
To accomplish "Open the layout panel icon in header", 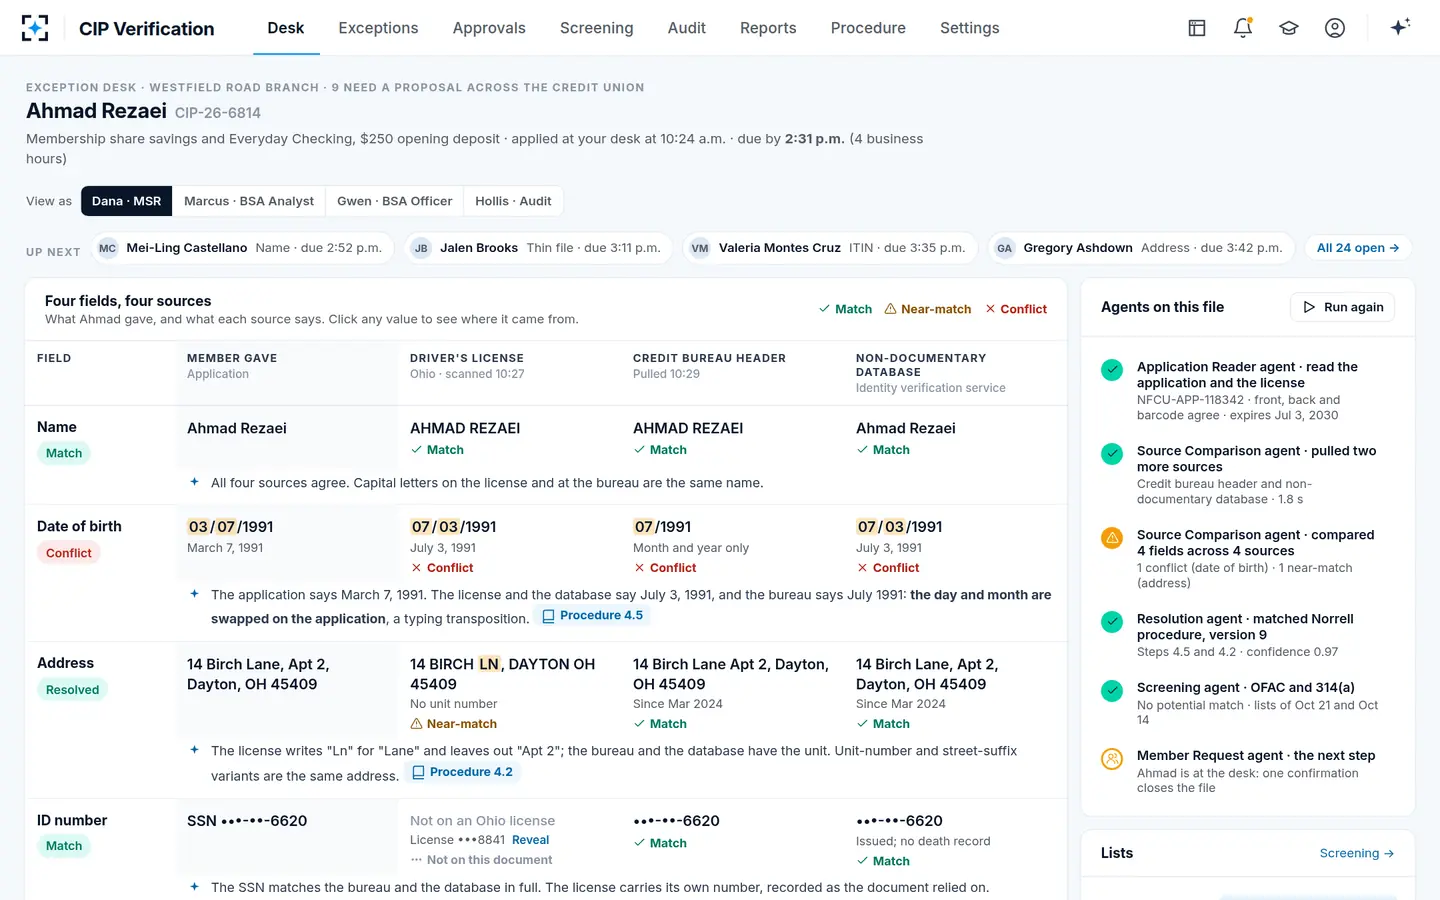I will 1197,28.
